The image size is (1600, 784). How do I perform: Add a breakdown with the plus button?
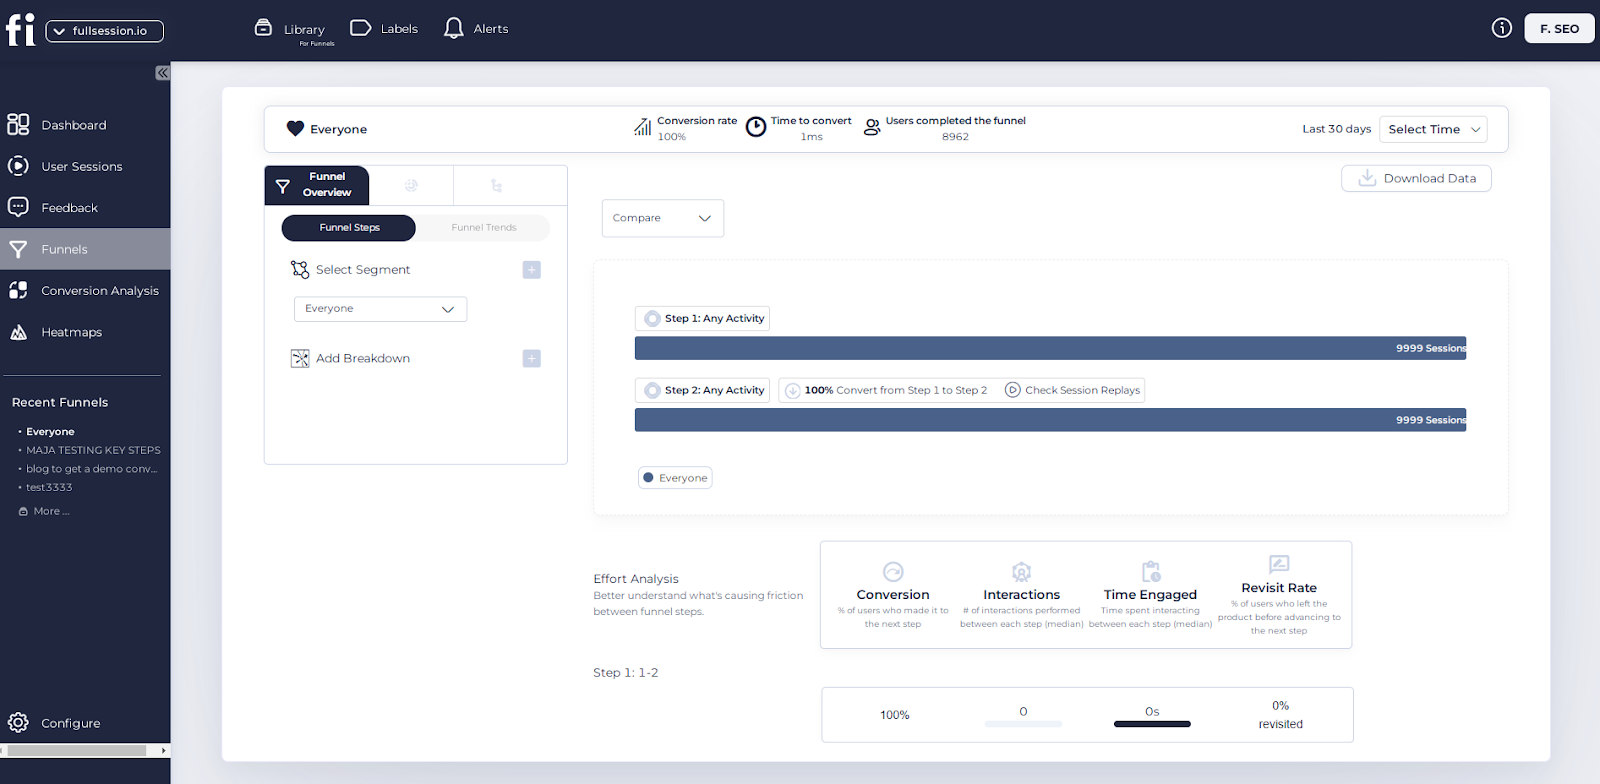tap(532, 358)
